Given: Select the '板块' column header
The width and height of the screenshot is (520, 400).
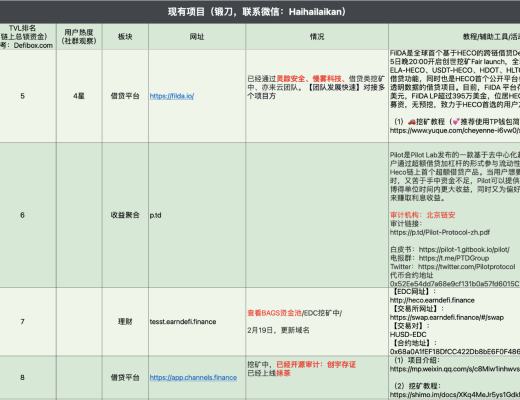Looking at the screenshot, I should point(125,37).
